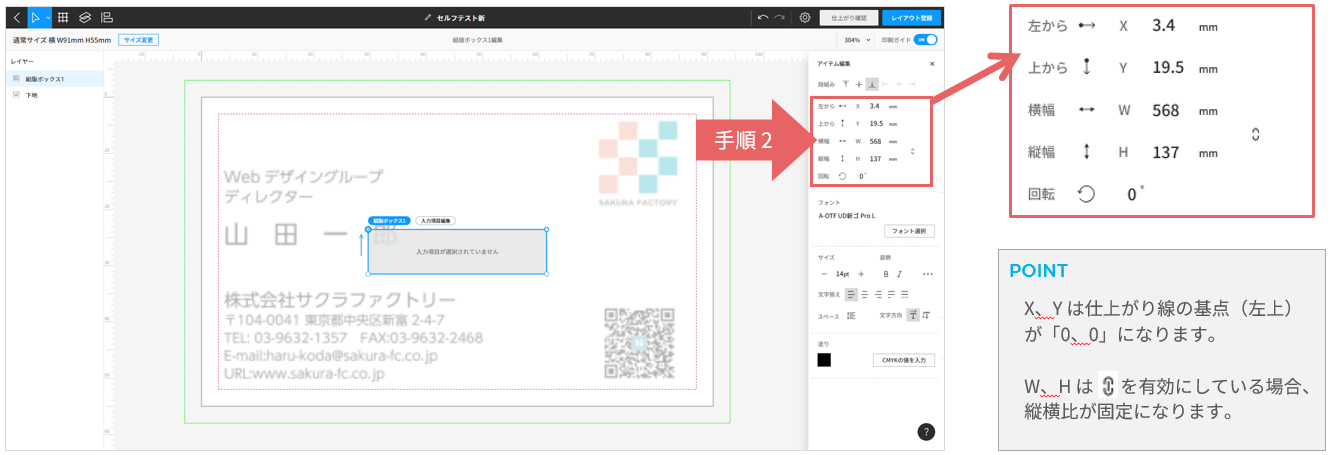Click the 入力項目編集 tag on canvas

(435, 220)
